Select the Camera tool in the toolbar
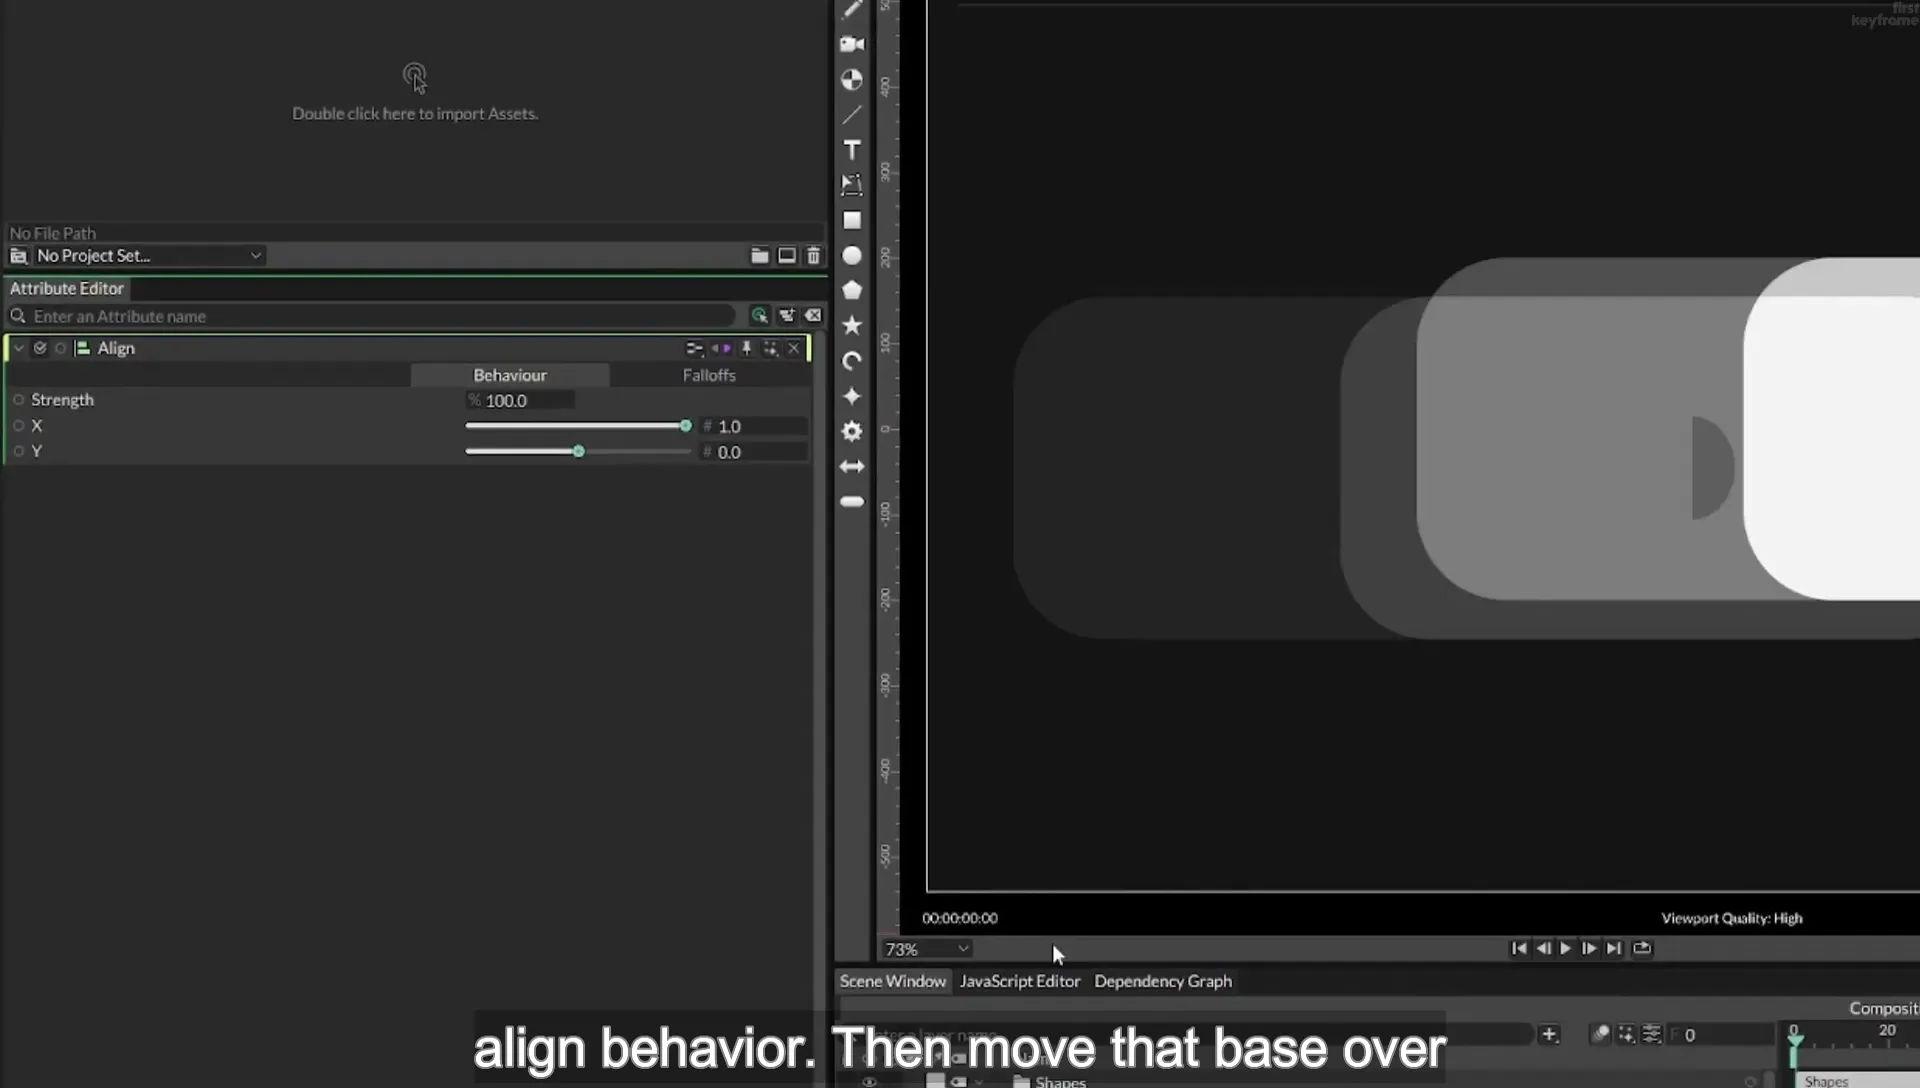Image resolution: width=1920 pixels, height=1088 pixels. click(852, 44)
